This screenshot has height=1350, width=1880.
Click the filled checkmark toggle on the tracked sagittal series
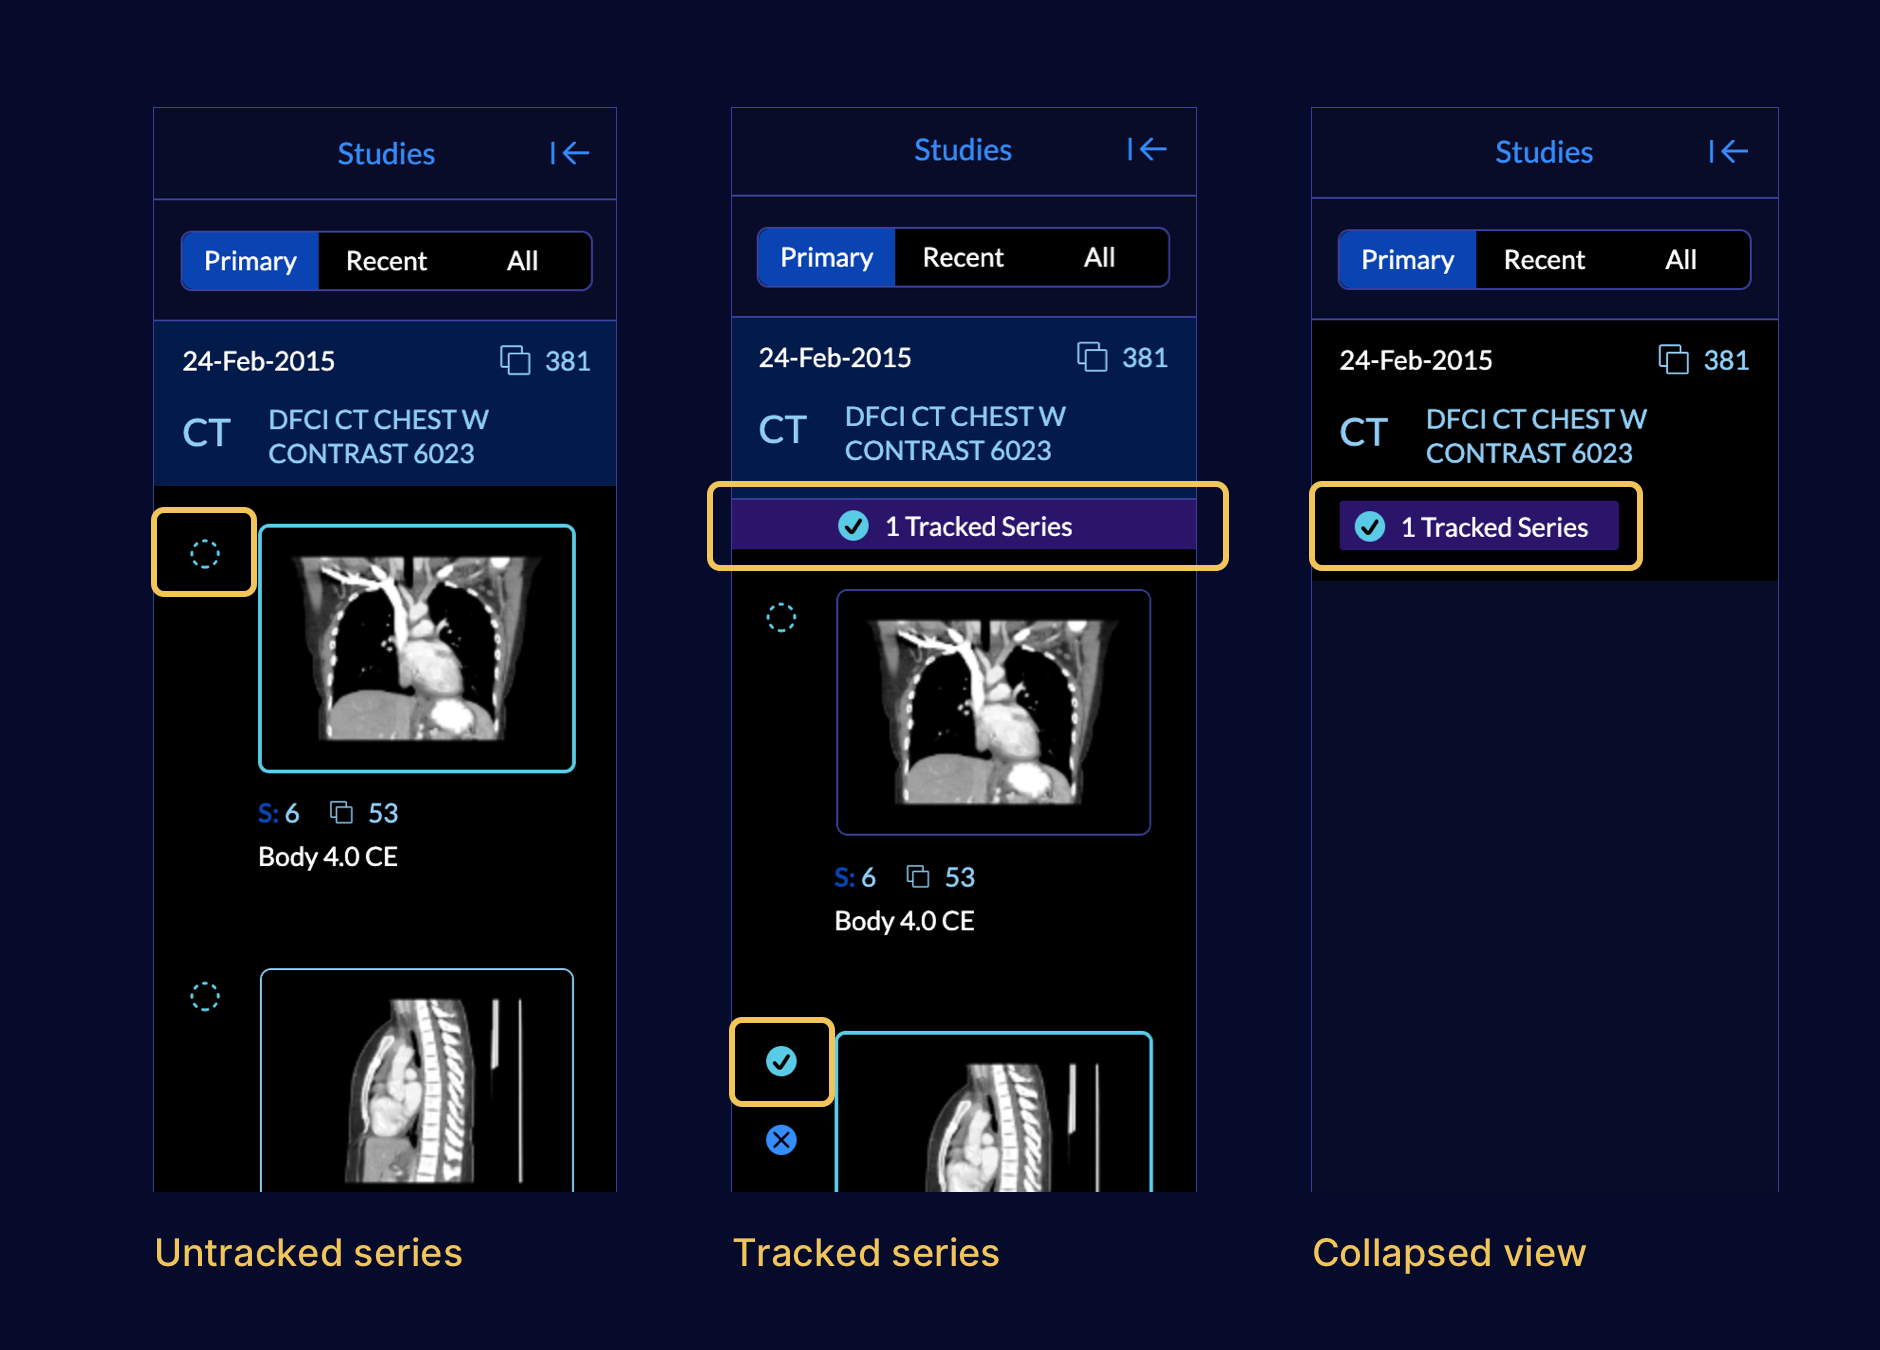[x=781, y=1063]
